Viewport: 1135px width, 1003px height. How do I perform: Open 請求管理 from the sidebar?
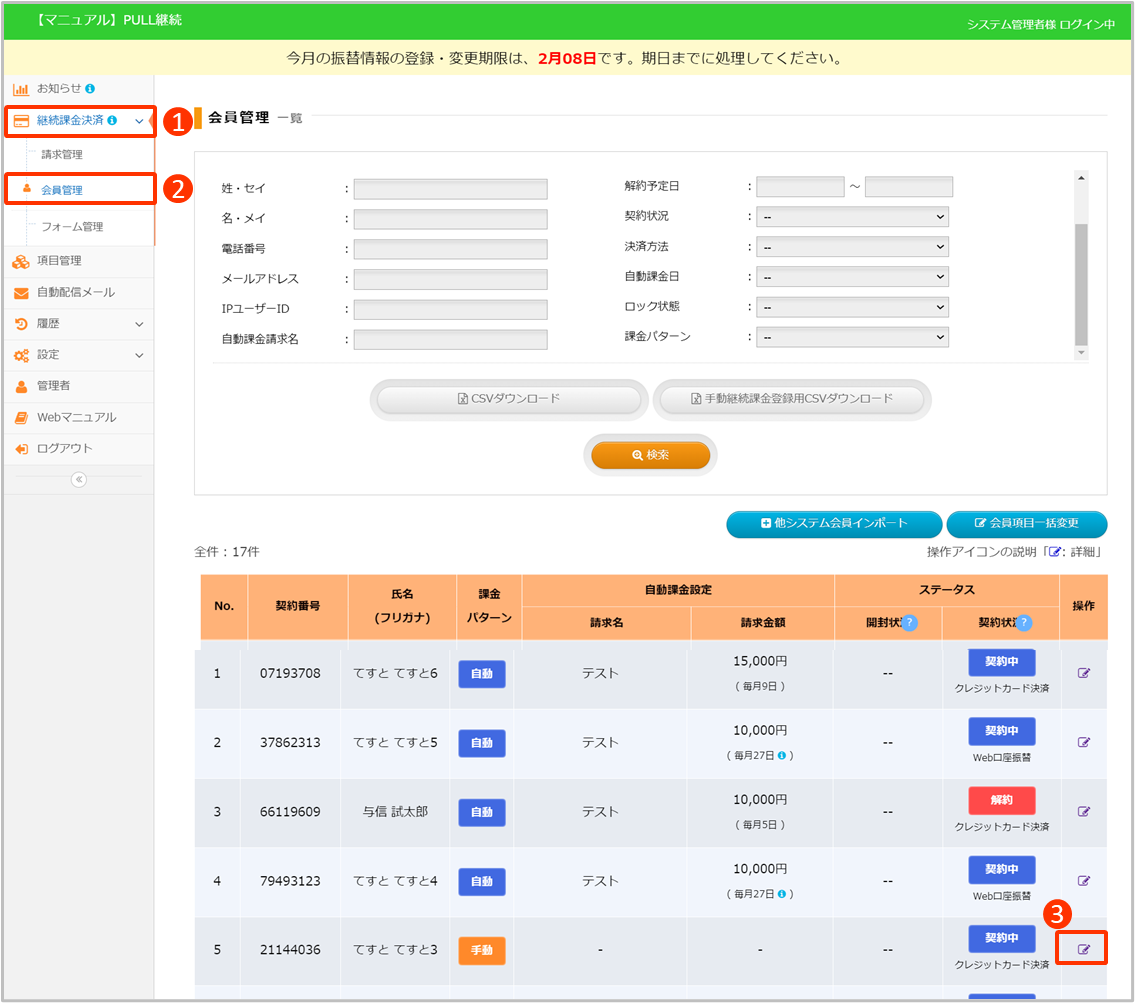62,155
